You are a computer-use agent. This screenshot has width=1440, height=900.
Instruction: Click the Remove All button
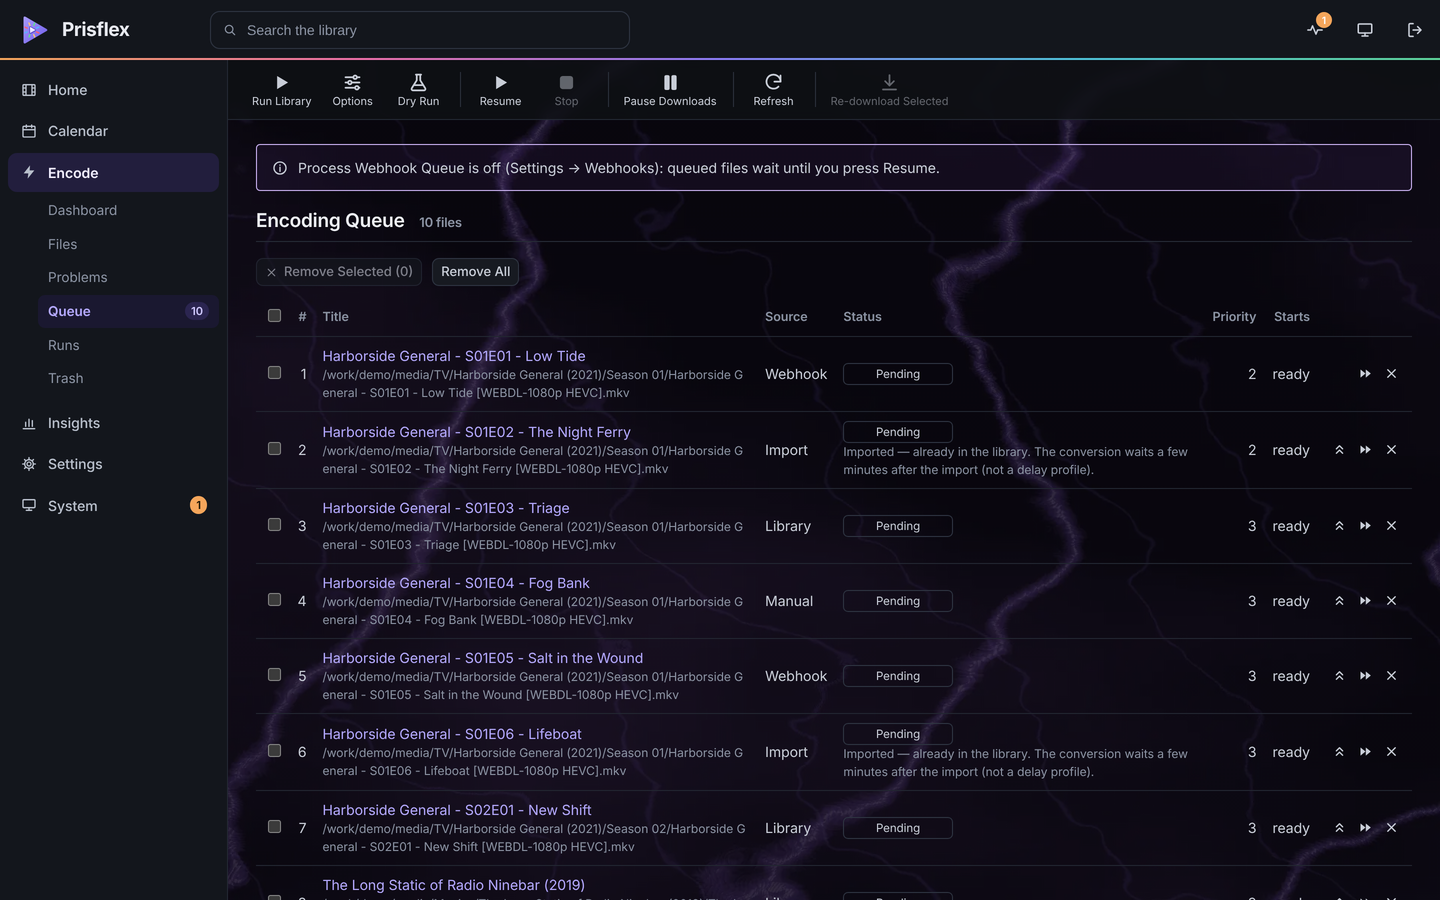tap(475, 272)
